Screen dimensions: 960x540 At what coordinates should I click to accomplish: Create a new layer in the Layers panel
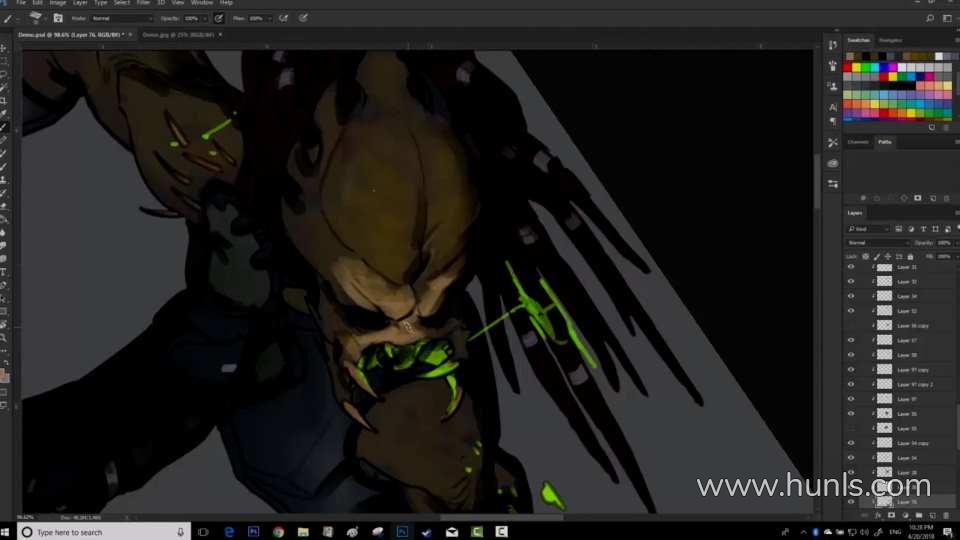pos(932,516)
